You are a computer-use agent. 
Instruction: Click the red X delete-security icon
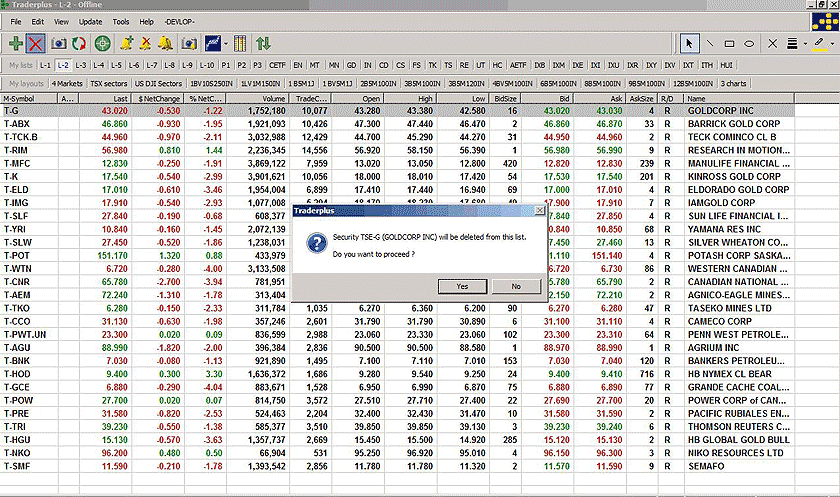pyautogui.click(x=35, y=43)
